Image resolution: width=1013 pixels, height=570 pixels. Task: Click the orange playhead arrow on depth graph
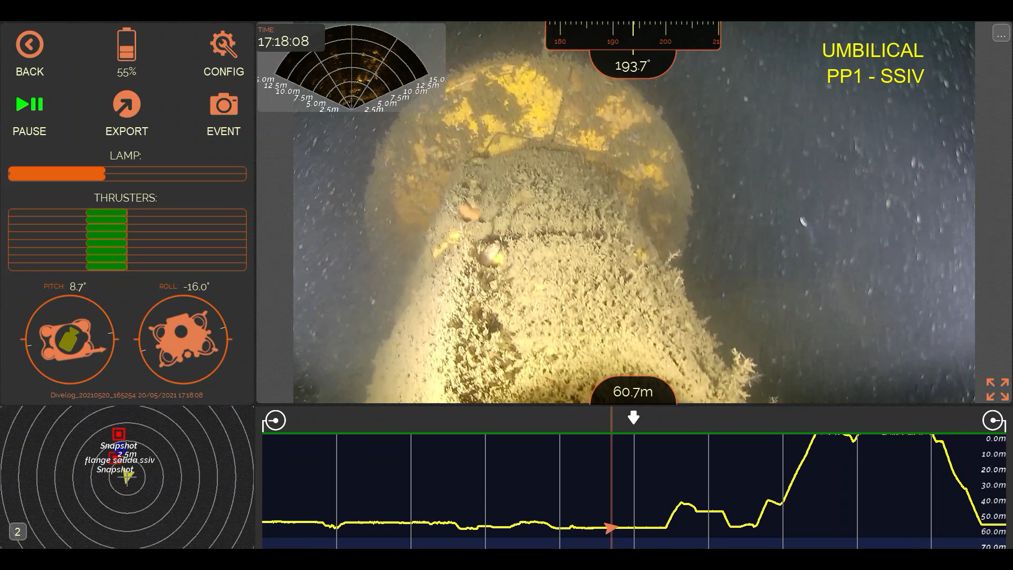[x=611, y=528]
